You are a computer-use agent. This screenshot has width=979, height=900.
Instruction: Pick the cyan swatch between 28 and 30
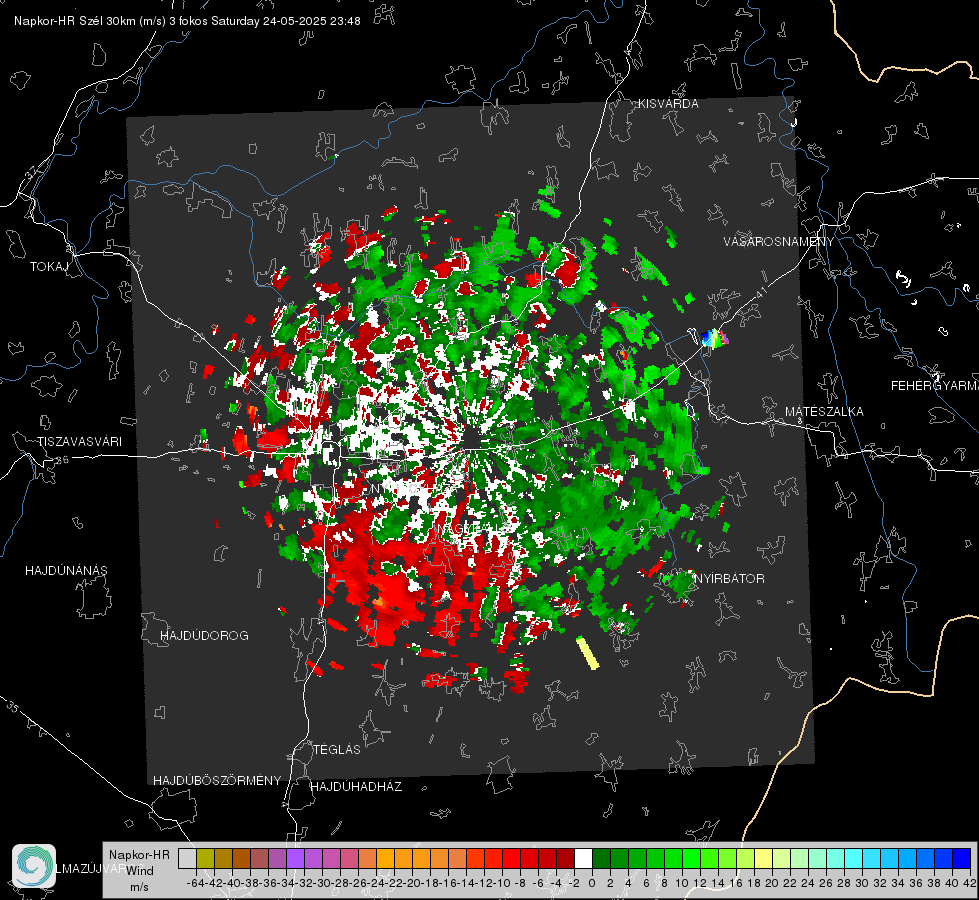tap(854, 859)
